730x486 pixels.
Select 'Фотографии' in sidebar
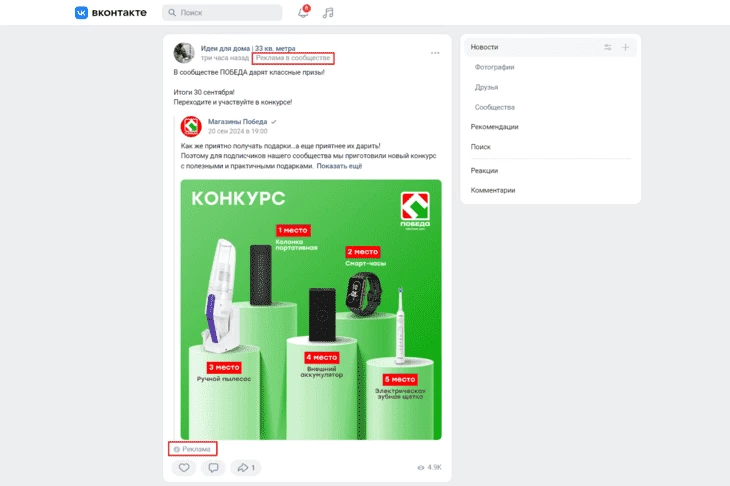click(494, 67)
